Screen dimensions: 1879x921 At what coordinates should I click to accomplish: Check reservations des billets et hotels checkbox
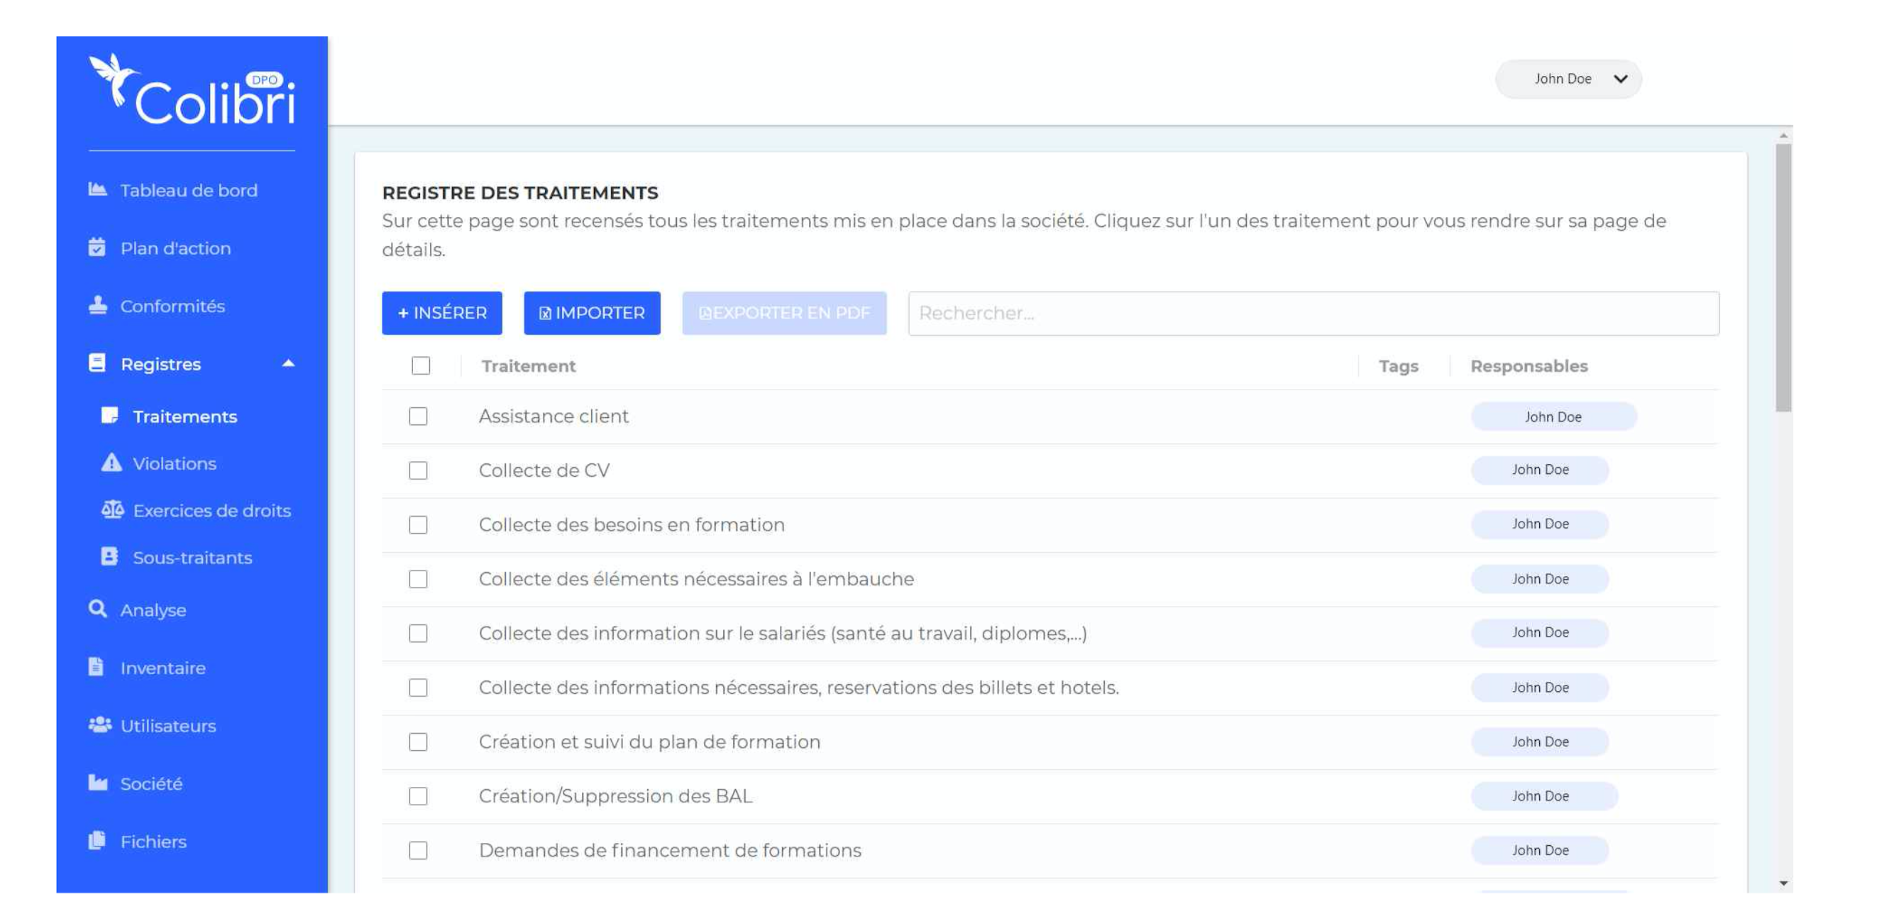[x=418, y=688]
